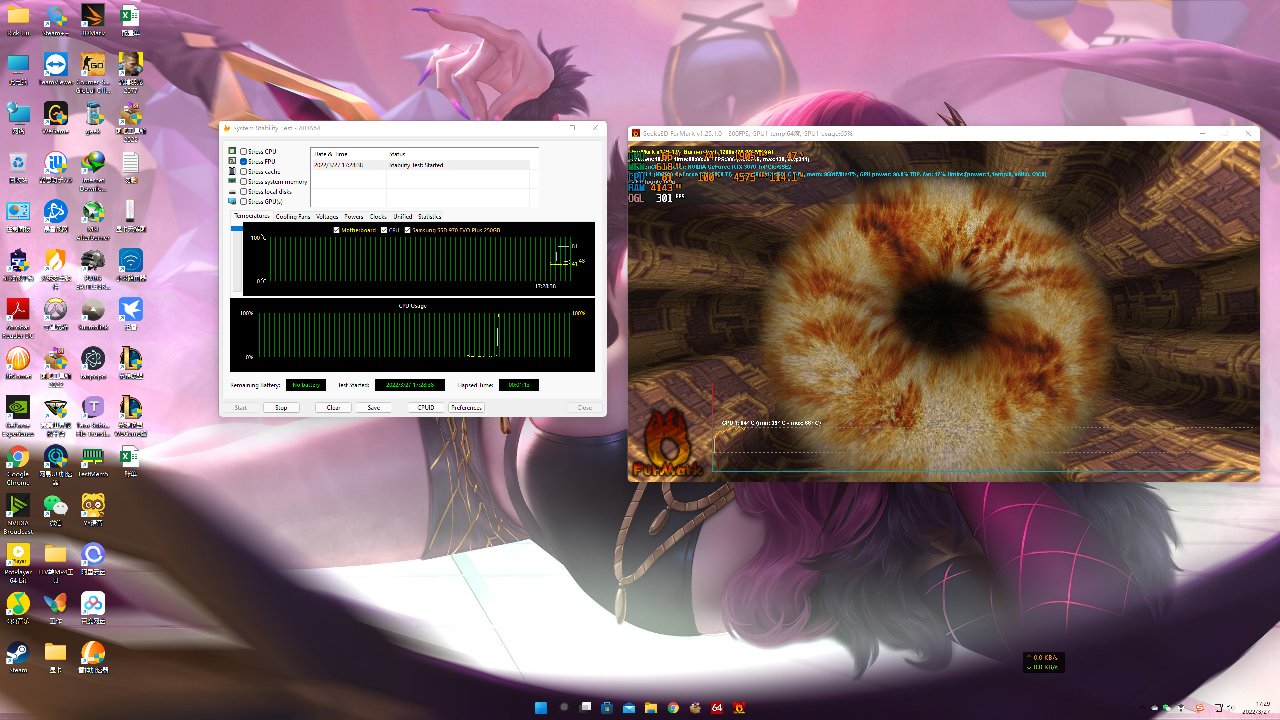Switch to the Clocks tab
The image size is (1280, 720).
pos(378,216)
